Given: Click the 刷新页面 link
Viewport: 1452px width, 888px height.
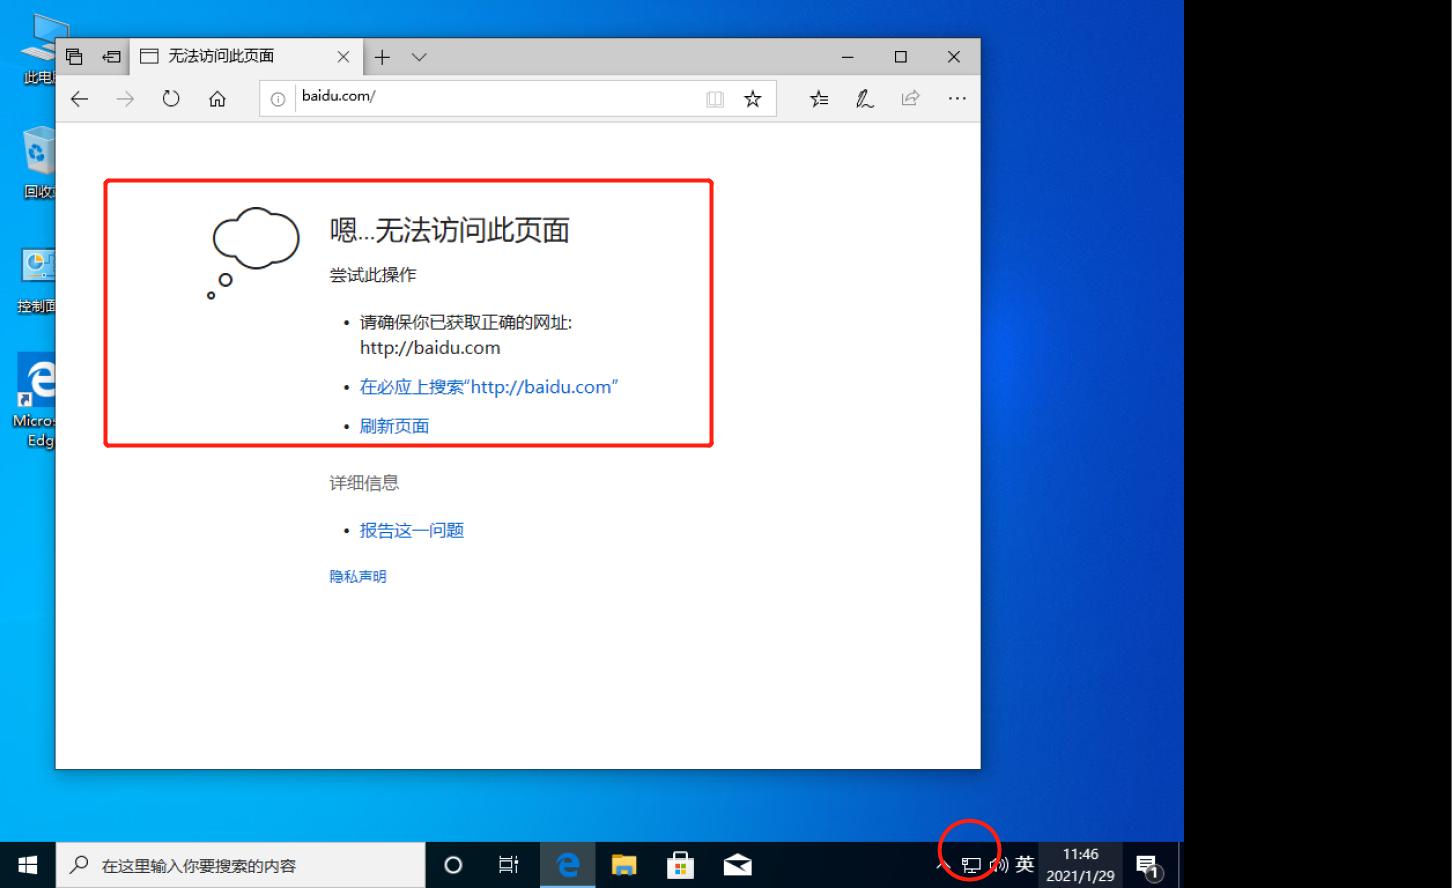Looking at the screenshot, I should (x=394, y=426).
